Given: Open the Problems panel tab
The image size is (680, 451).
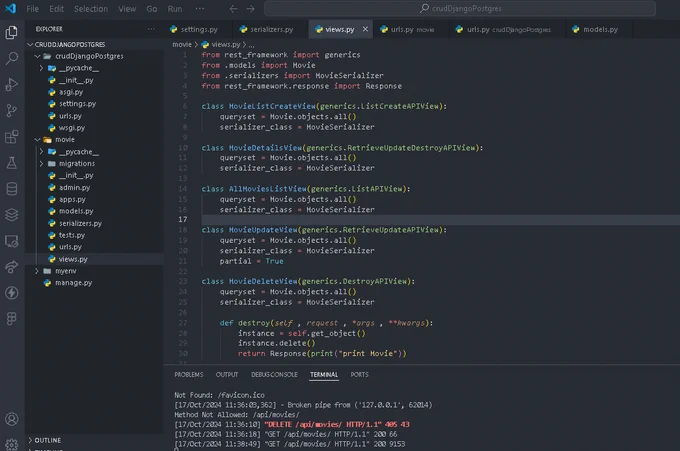Looking at the screenshot, I should click(189, 375).
